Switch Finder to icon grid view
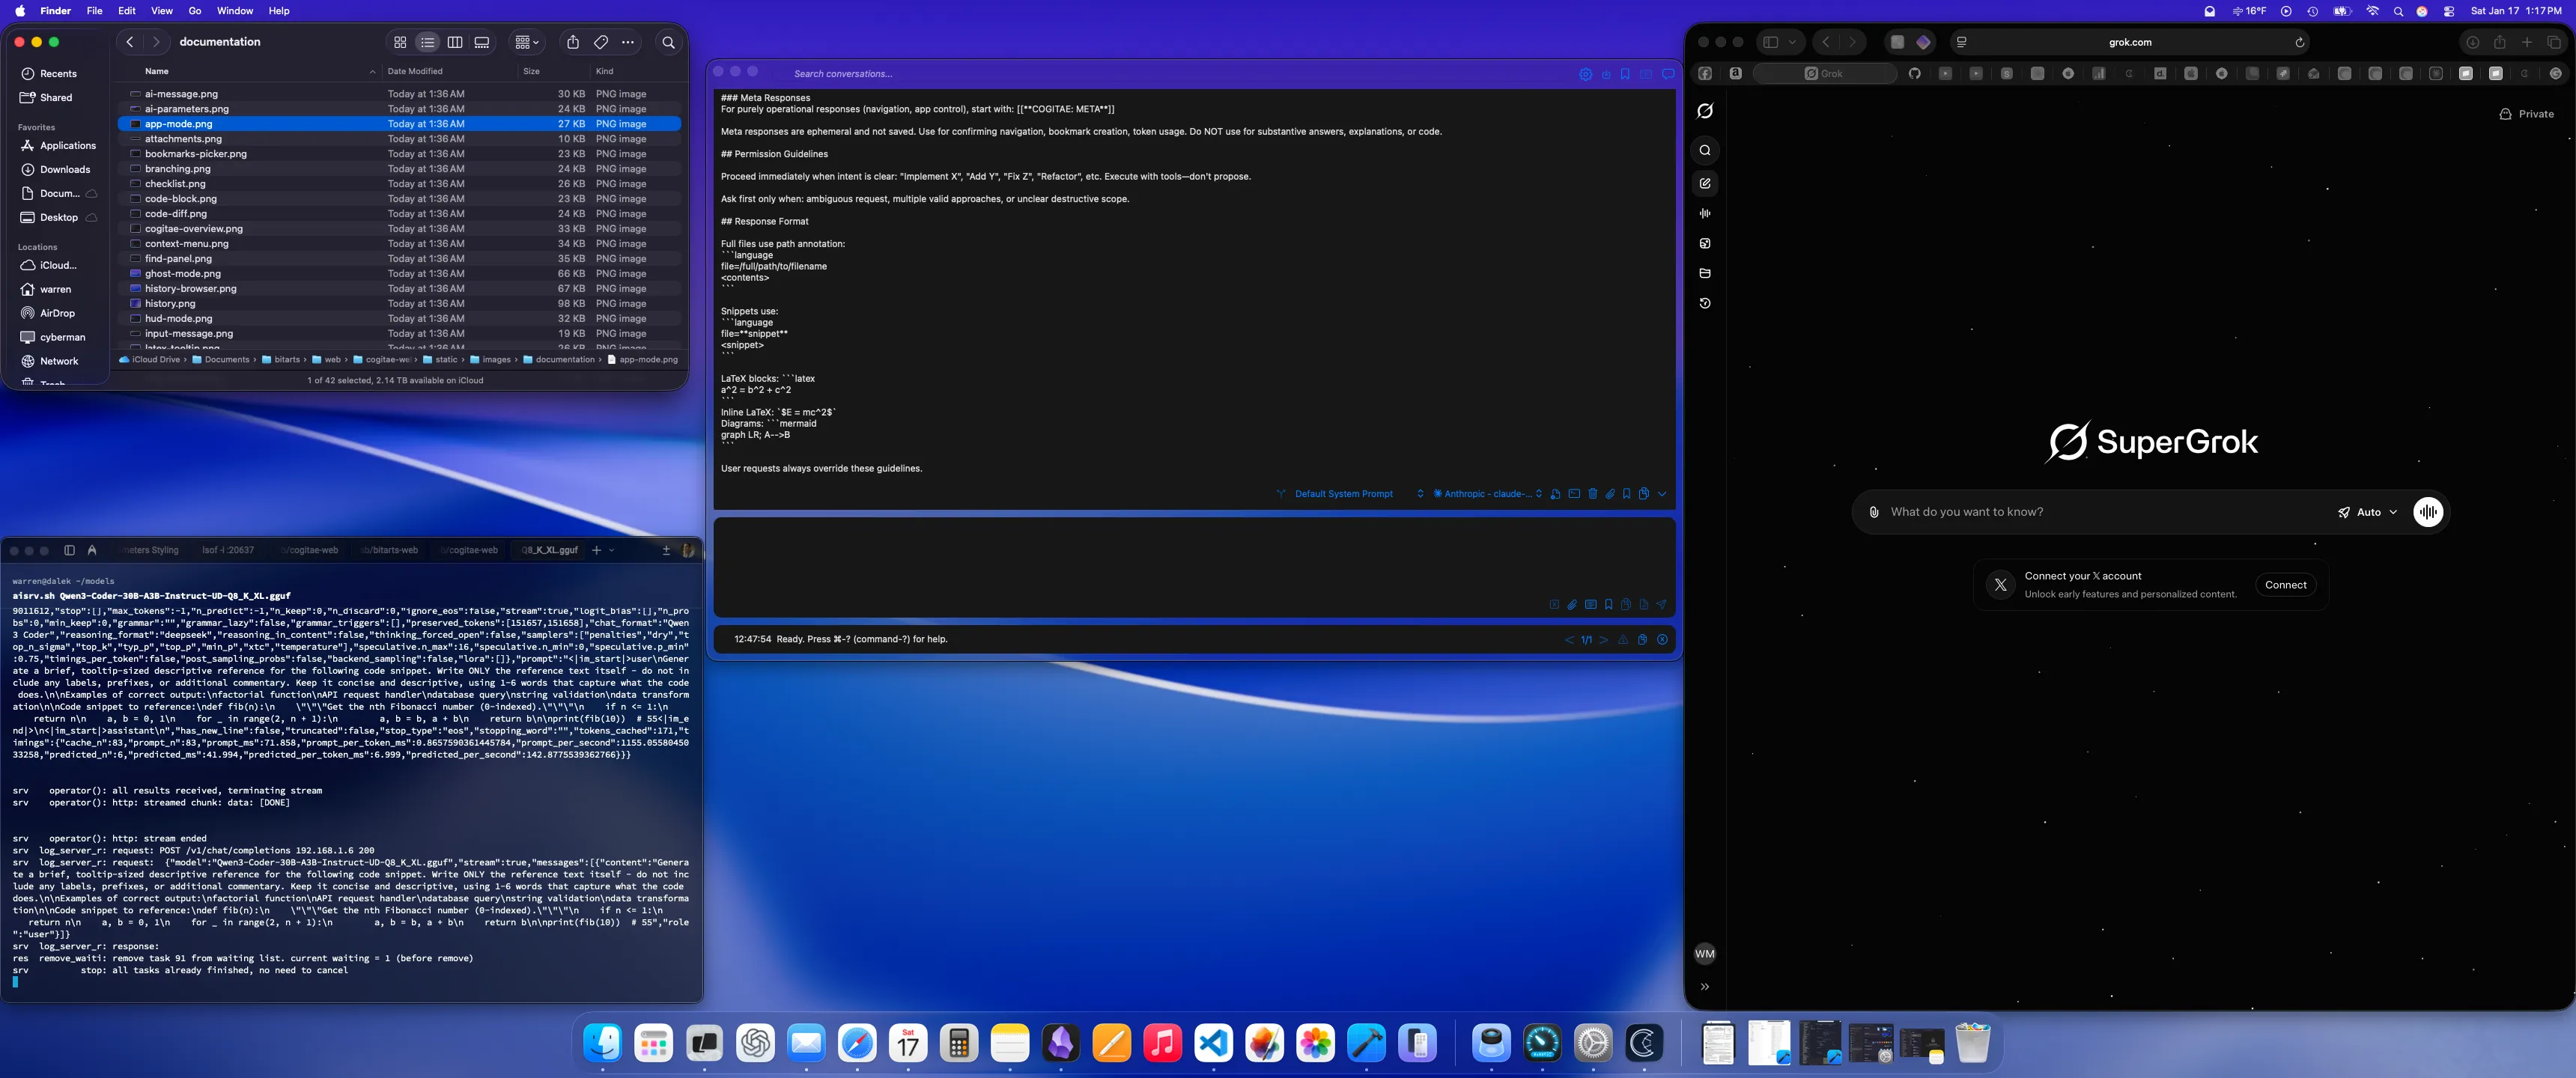The width and height of the screenshot is (2576, 1078). [x=400, y=42]
